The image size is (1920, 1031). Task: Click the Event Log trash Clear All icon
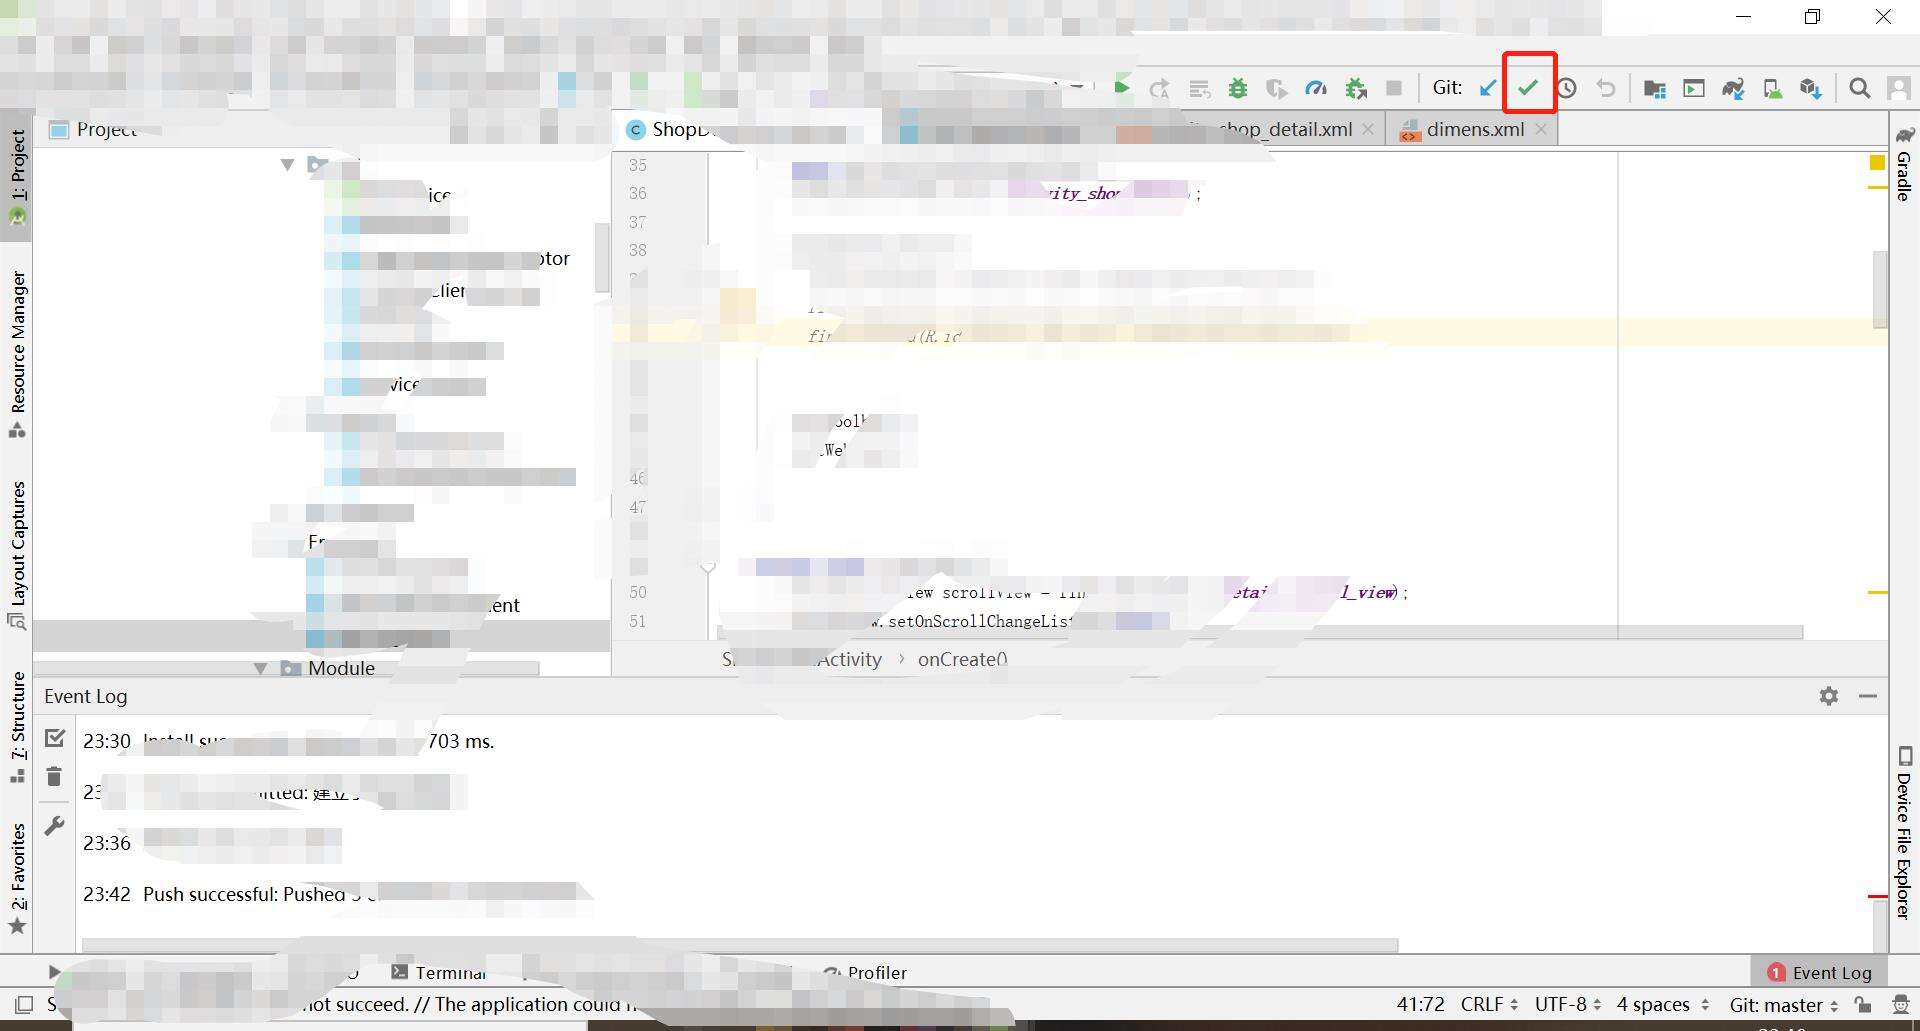[x=54, y=776]
